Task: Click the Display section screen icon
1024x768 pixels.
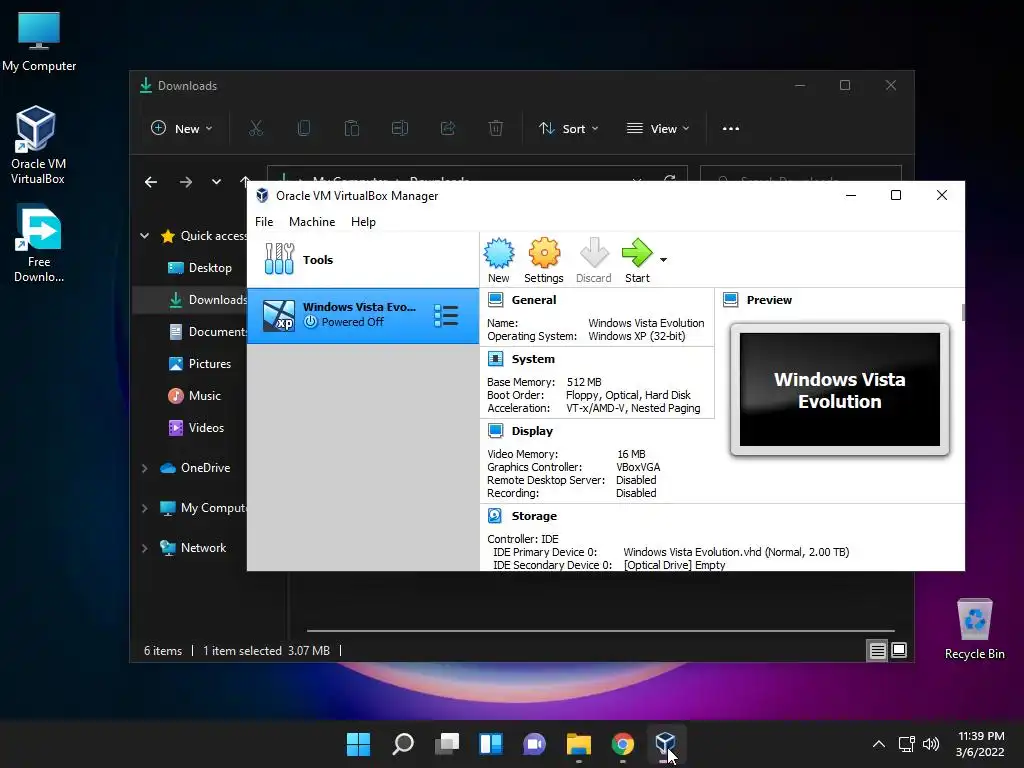Action: tap(496, 430)
